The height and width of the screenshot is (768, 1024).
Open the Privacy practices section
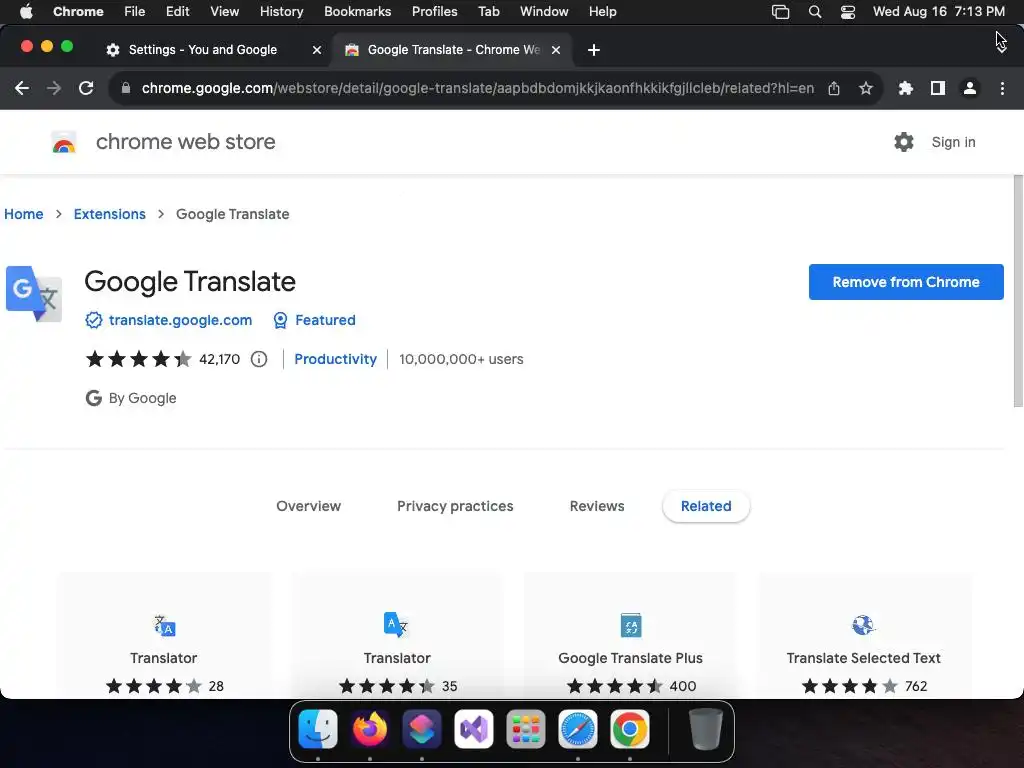(455, 506)
